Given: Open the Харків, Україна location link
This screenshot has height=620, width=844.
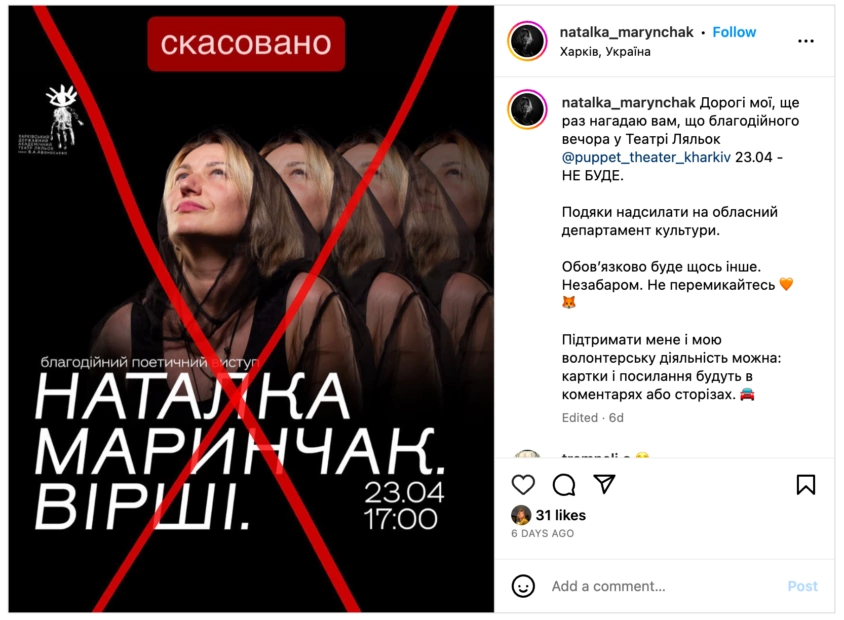Looking at the screenshot, I should click(x=605, y=52).
